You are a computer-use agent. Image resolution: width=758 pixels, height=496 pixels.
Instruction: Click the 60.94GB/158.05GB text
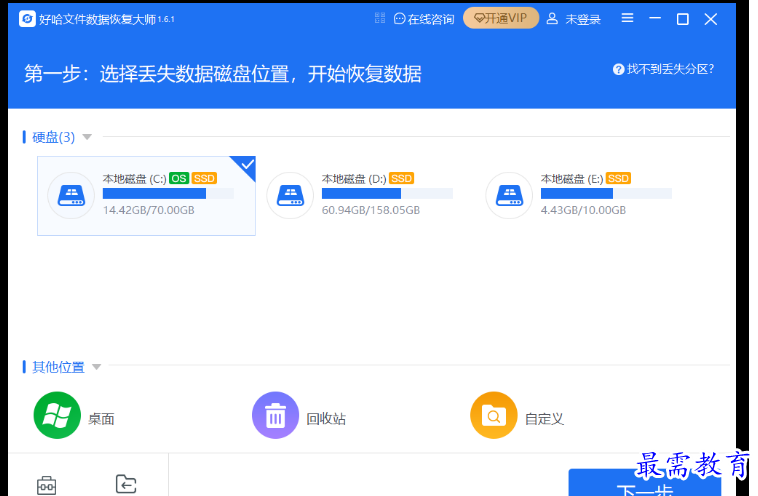[x=371, y=210]
